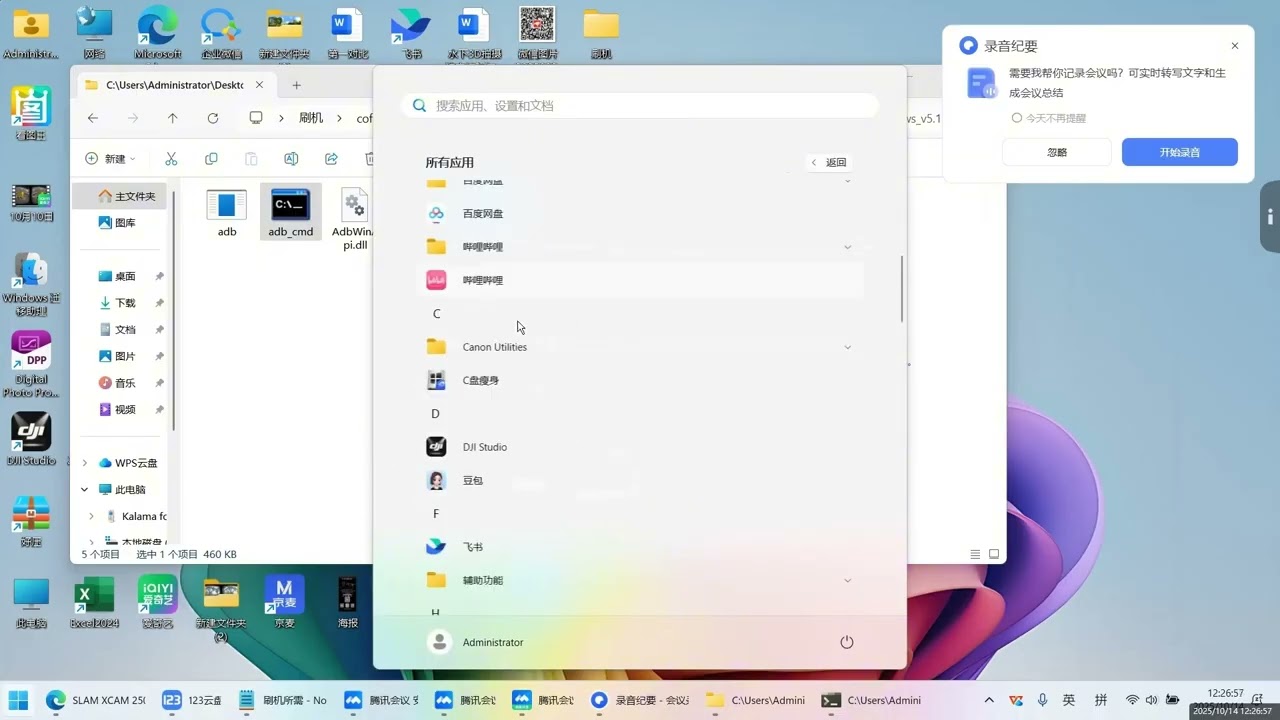Expand Kalama drive tree node
Viewport: 1280px width, 720px height.
tap(91, 517)
